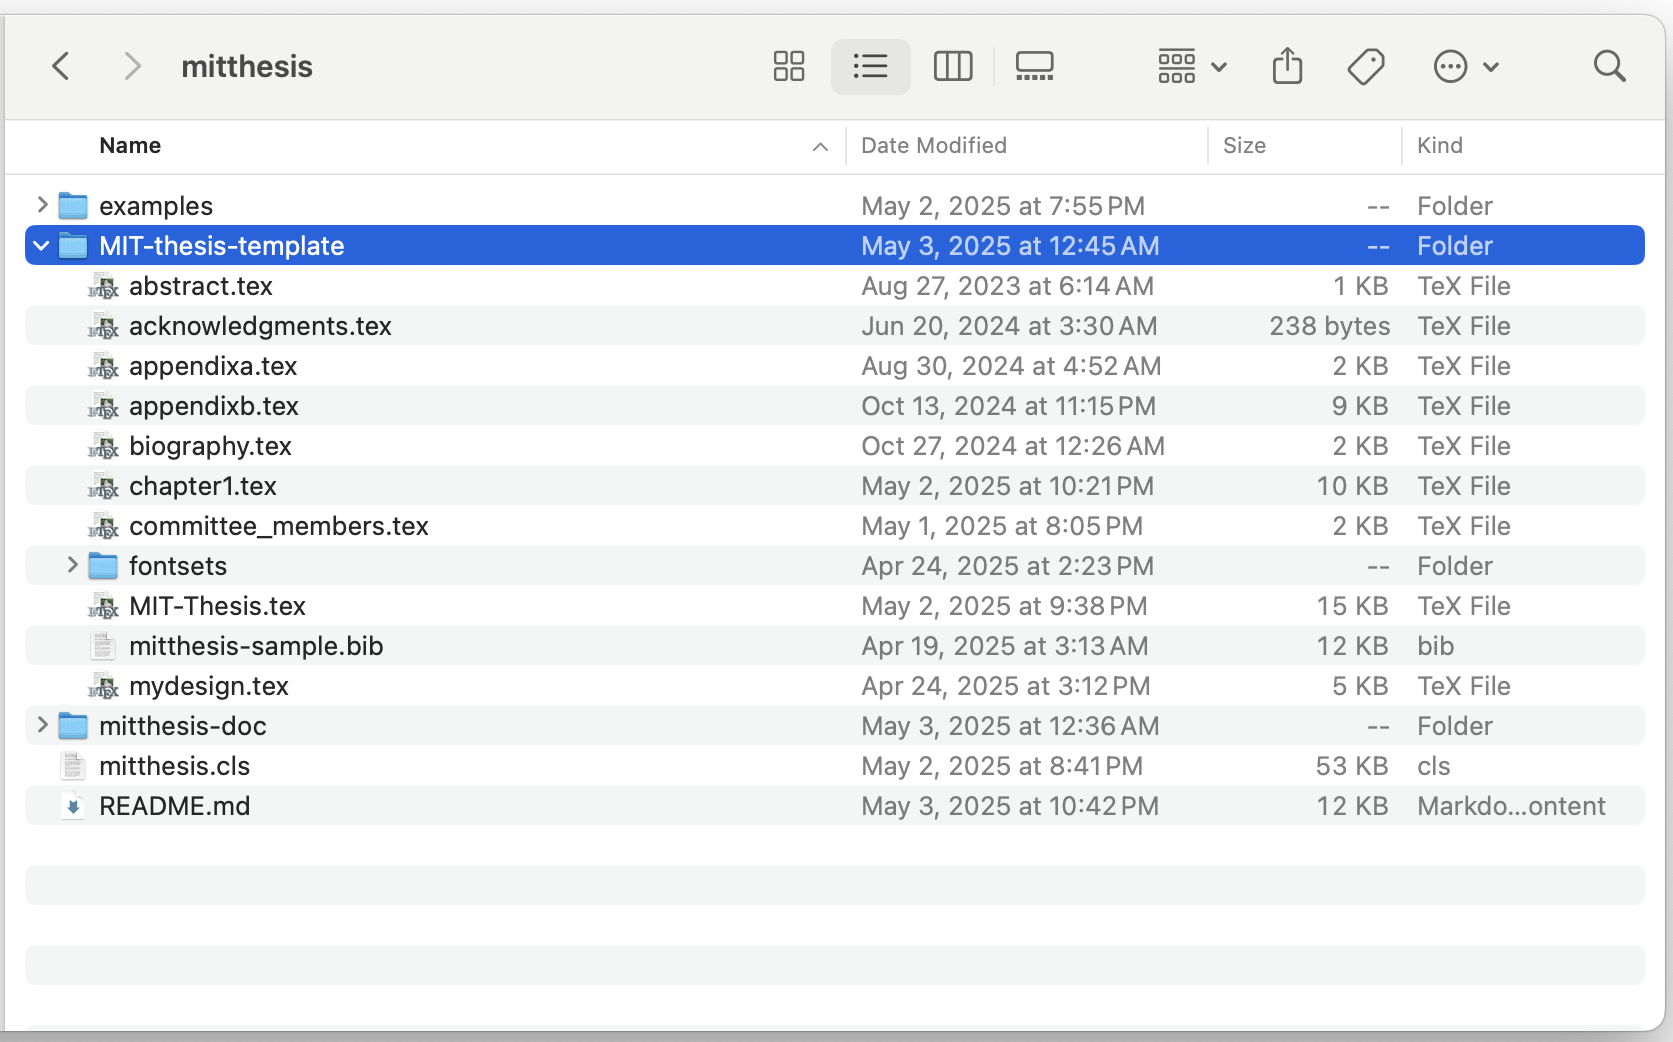The width and height of the screenshot is (1673, 1042).
Task: Select the mitthesis-doc folder name
Action: 183,726
